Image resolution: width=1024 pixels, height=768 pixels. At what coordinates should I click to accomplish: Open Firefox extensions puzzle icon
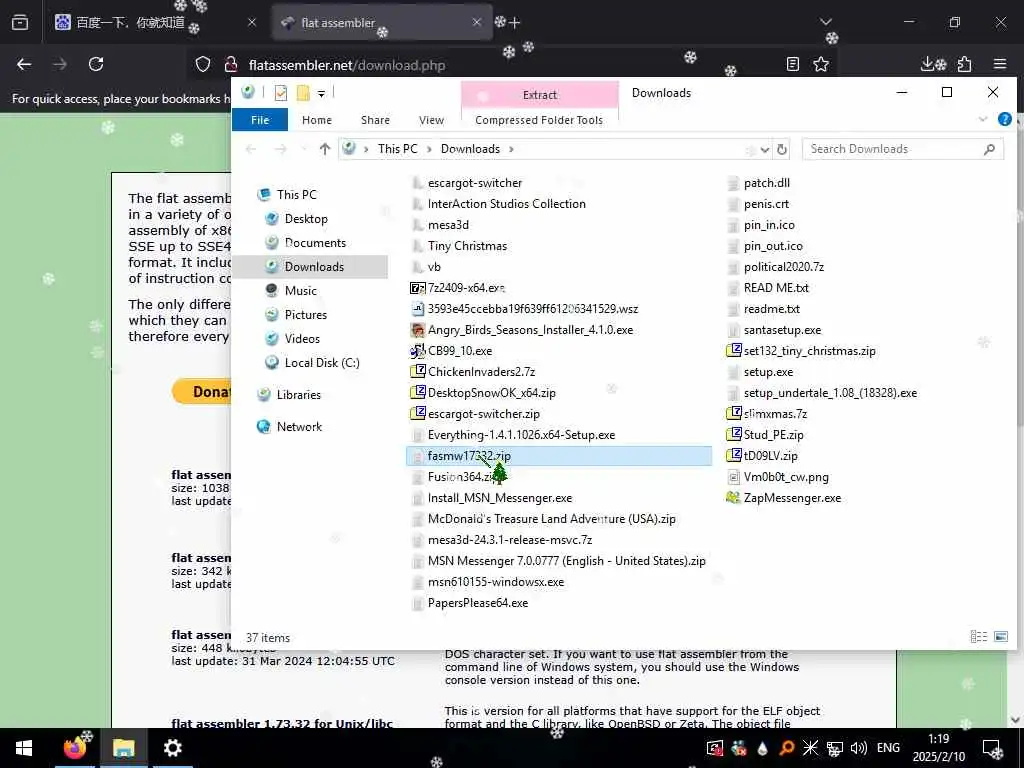[965, 64]
